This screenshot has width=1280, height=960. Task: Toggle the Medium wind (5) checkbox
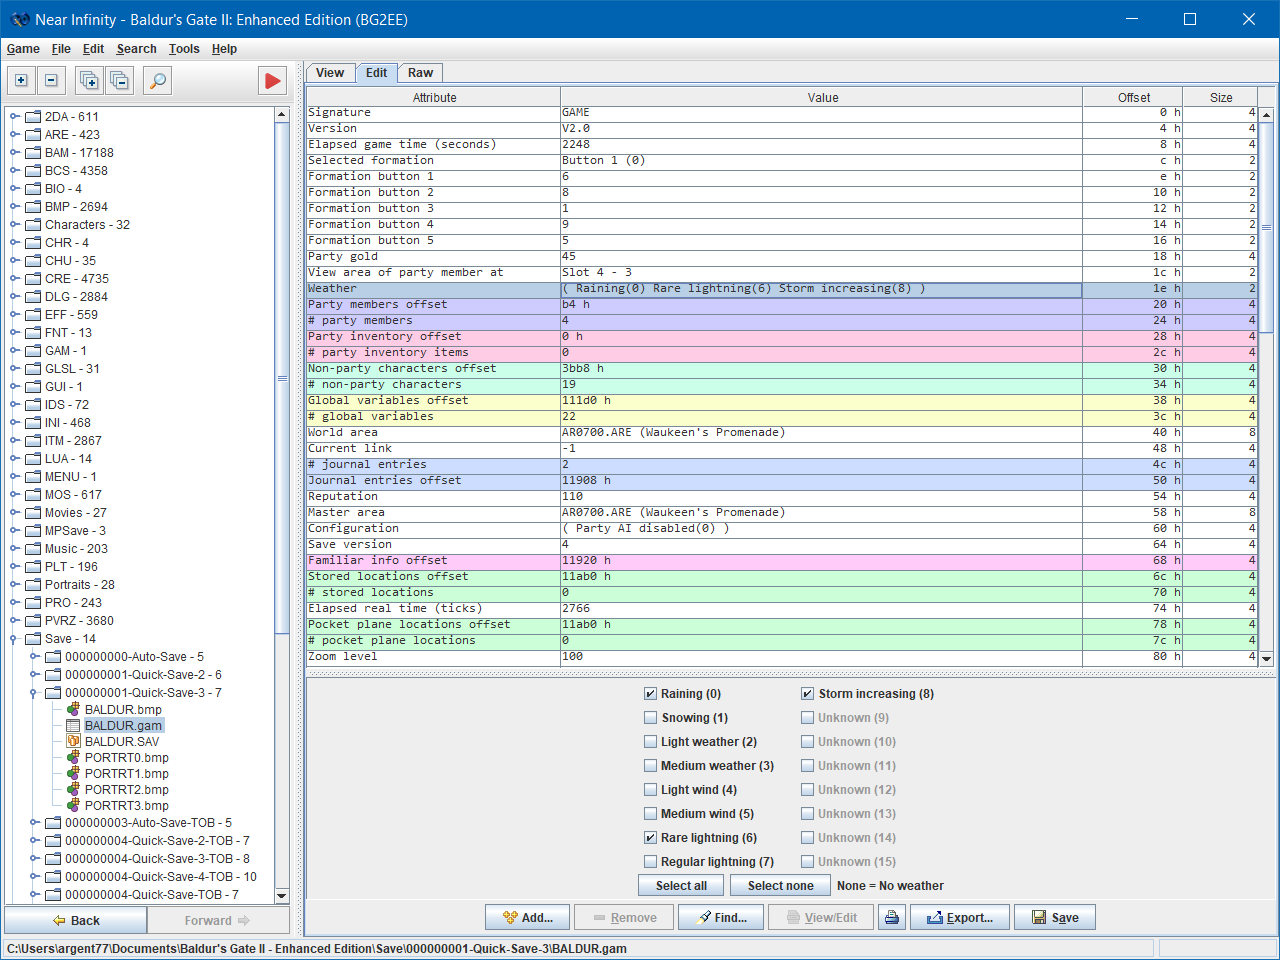tap(651, 814)
